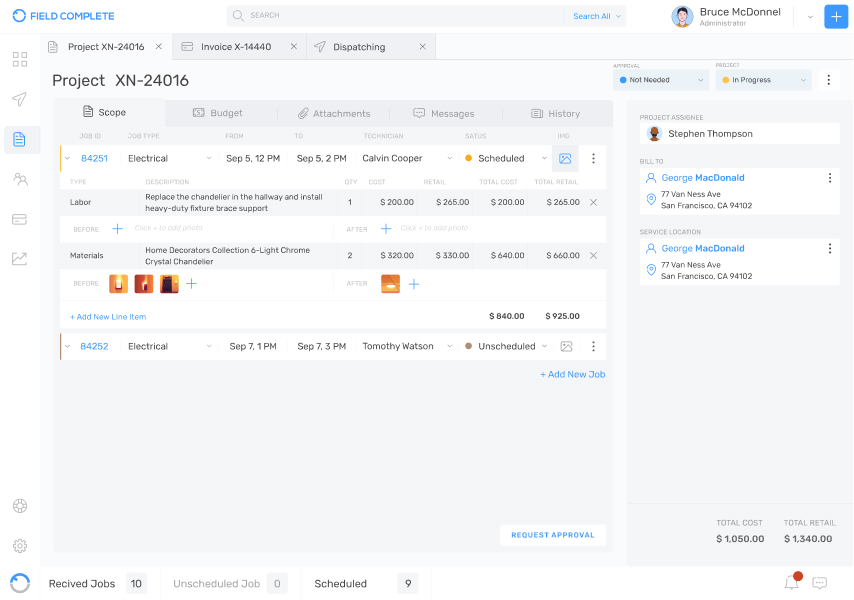Switch to the Budget tab
The height and width of the screenshot is (600, 854).
[x=218, y=113]
